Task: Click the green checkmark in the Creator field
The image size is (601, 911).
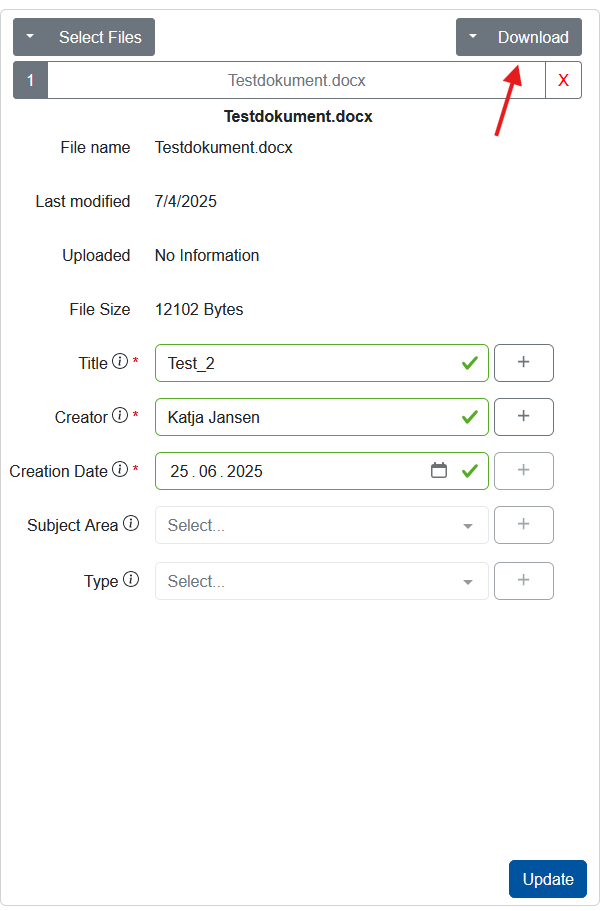Action: pyautogui.click(x=469, y=417)
